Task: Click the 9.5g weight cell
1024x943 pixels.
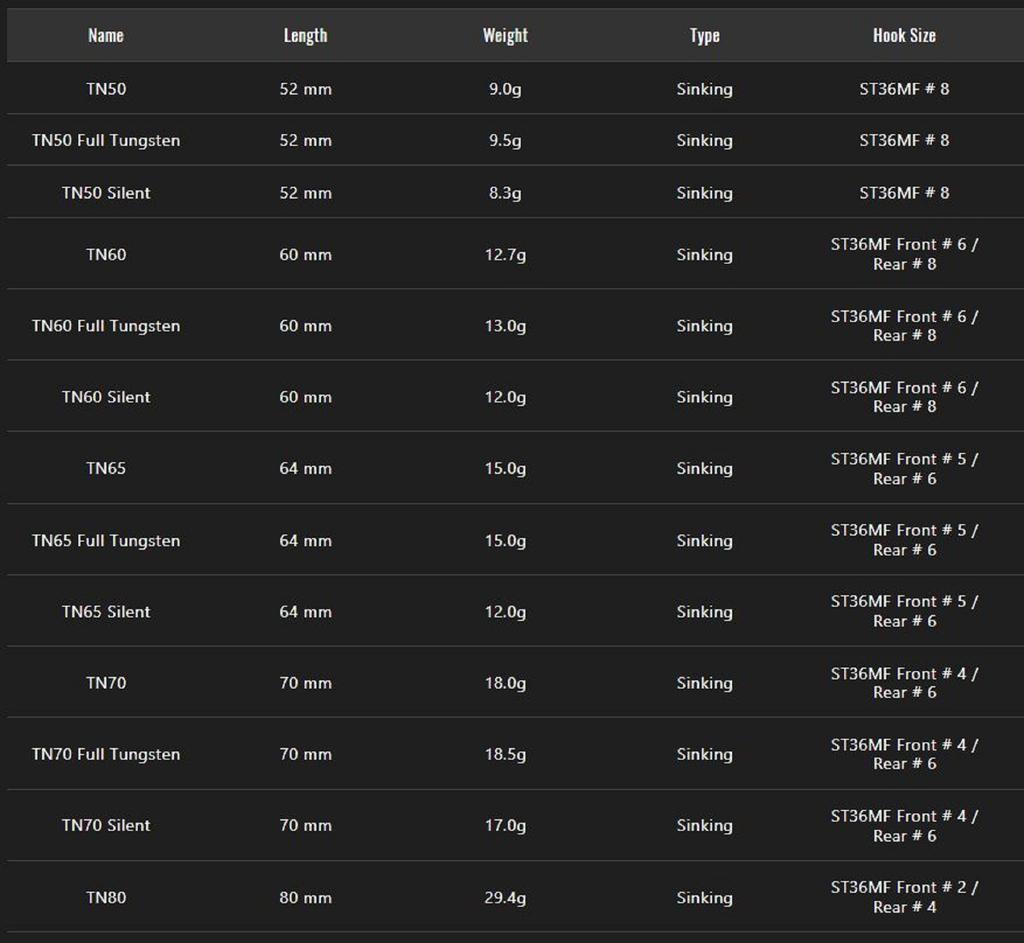Action: point(505,141)
